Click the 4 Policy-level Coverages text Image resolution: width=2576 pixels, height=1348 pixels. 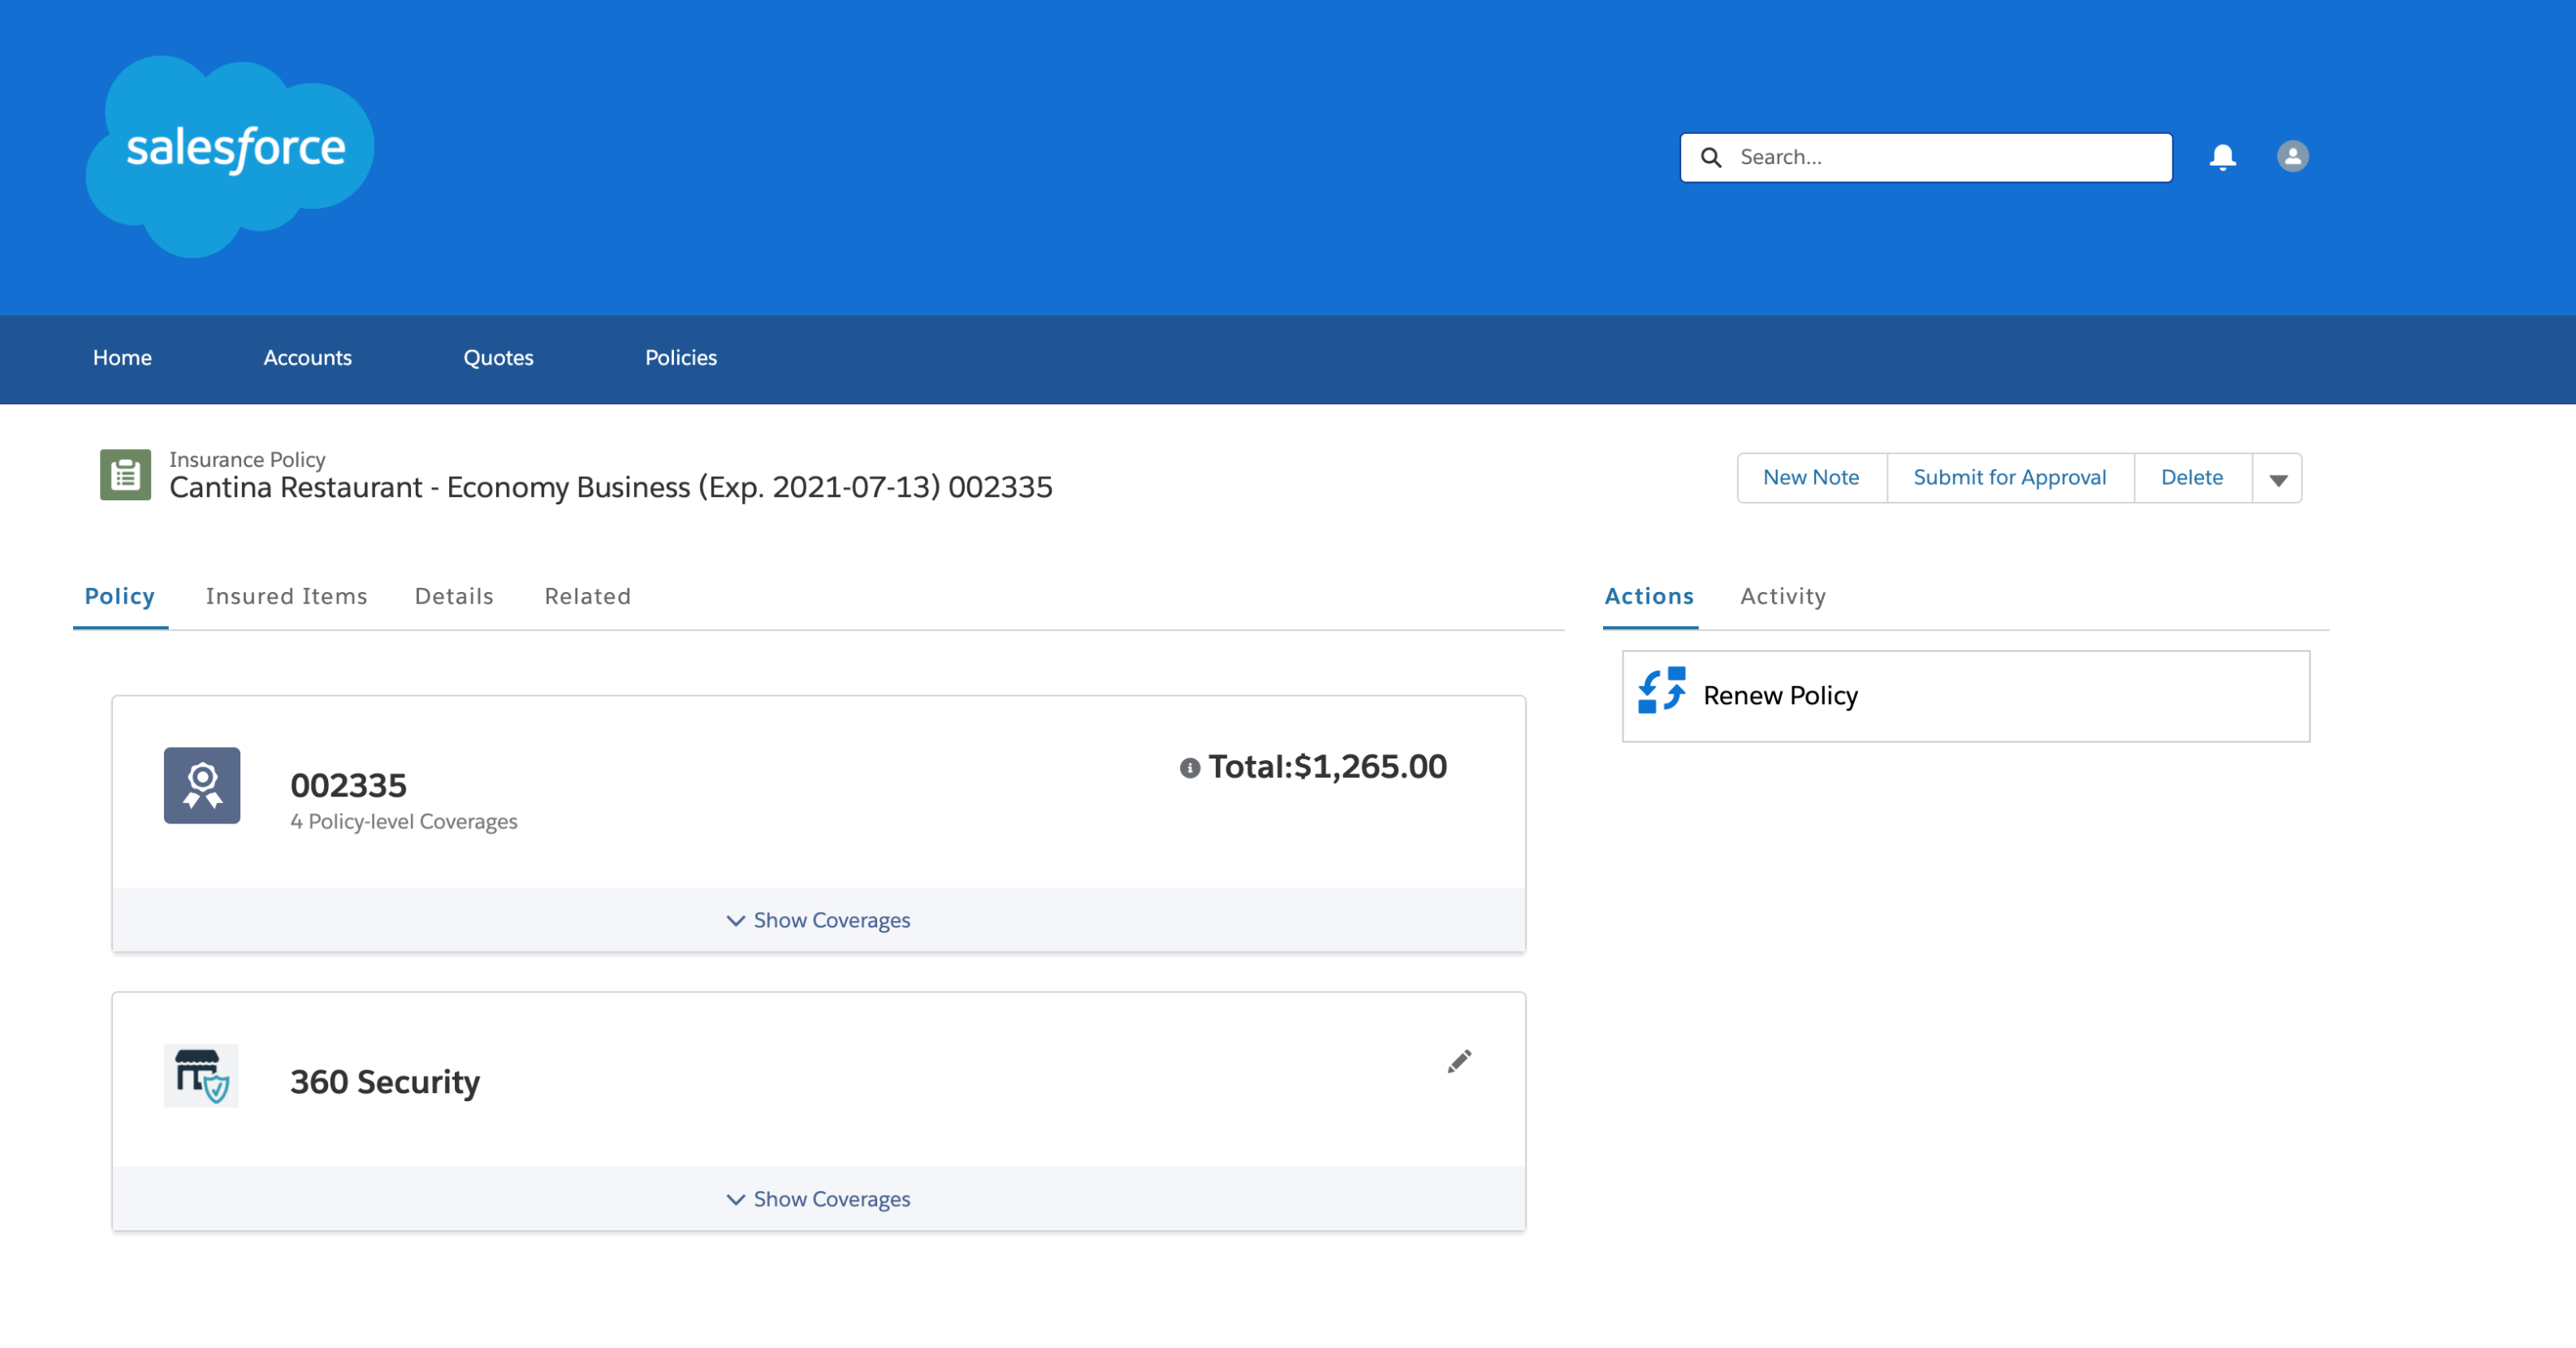[x=404, y=822]
